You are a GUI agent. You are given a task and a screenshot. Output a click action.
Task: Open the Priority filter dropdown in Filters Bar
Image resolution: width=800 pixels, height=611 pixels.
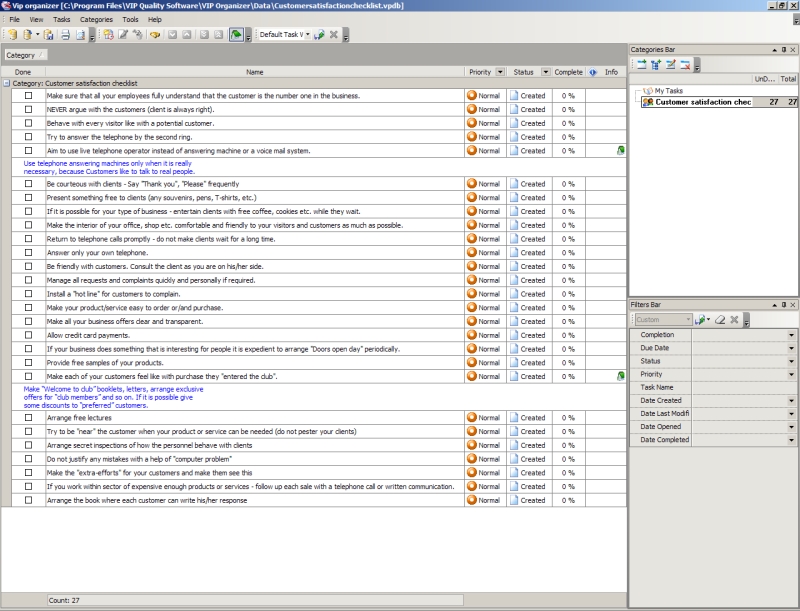click(791, 374)
